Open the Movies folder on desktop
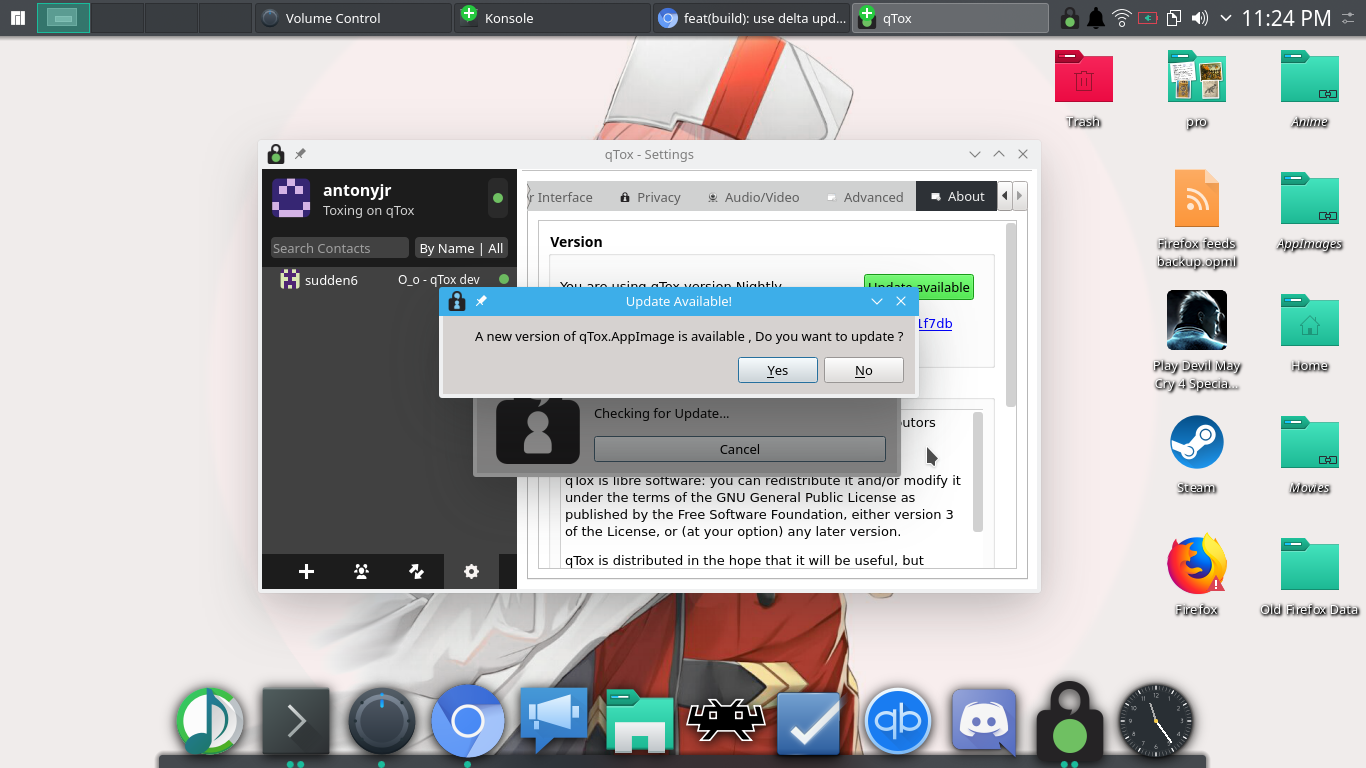The width and height of the screenshot is (1366, 768). pyautogui.click(x=1309, y=455)
